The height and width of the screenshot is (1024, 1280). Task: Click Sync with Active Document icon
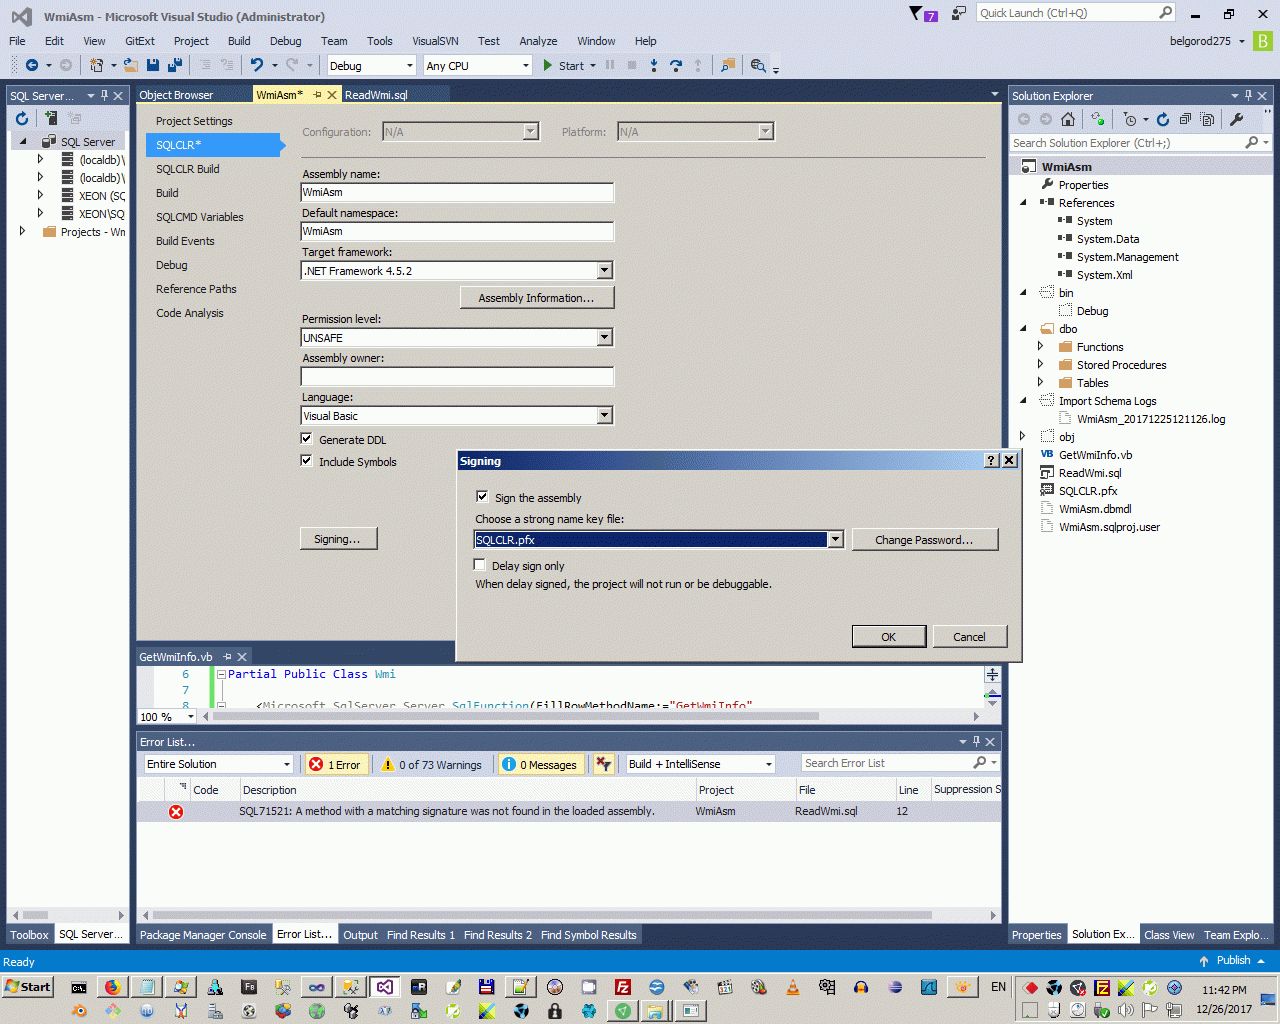click(1098, 119)
